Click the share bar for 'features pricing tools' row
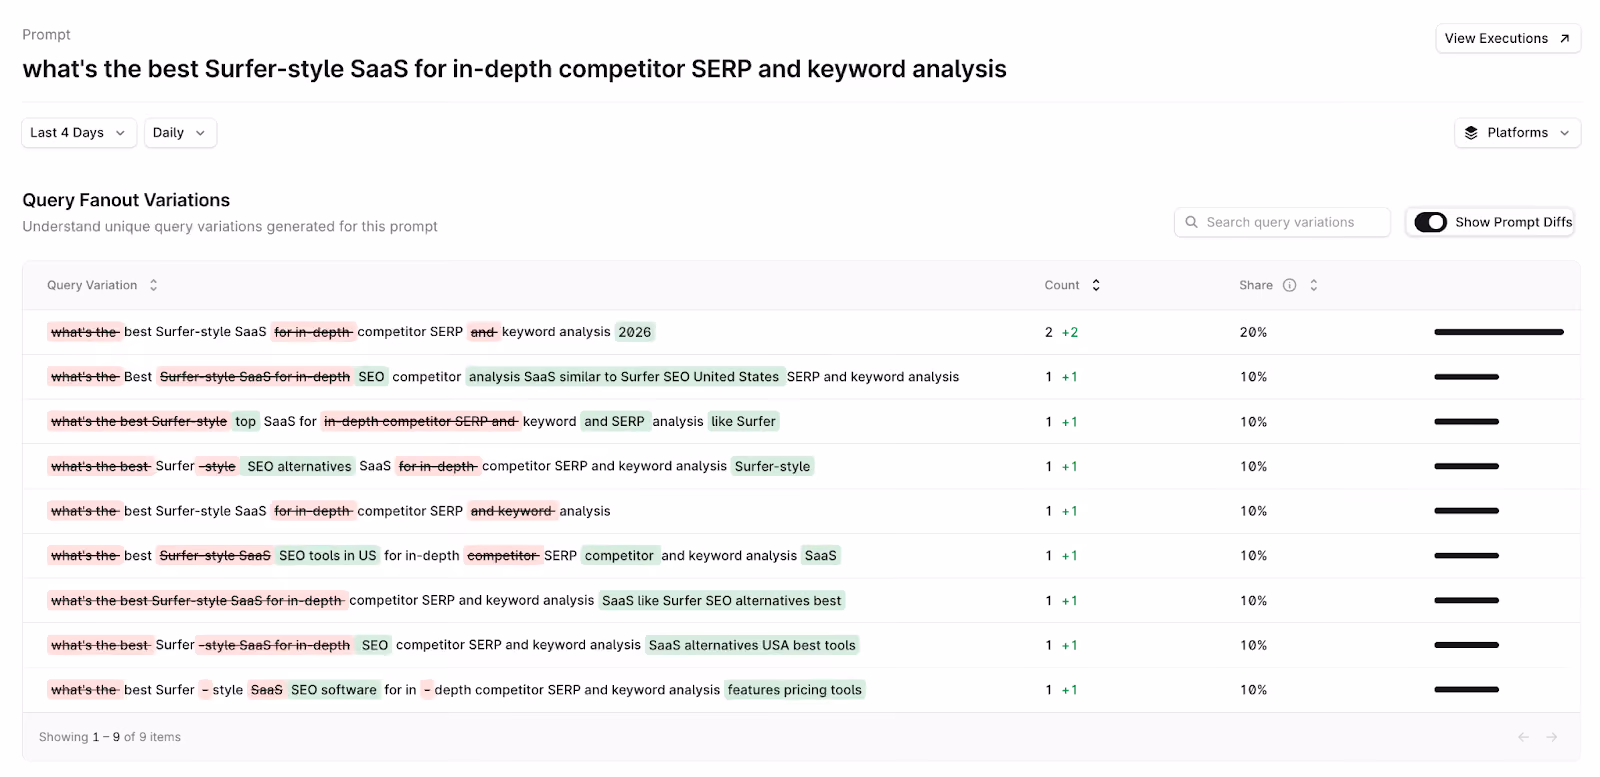 [1467, 690]
